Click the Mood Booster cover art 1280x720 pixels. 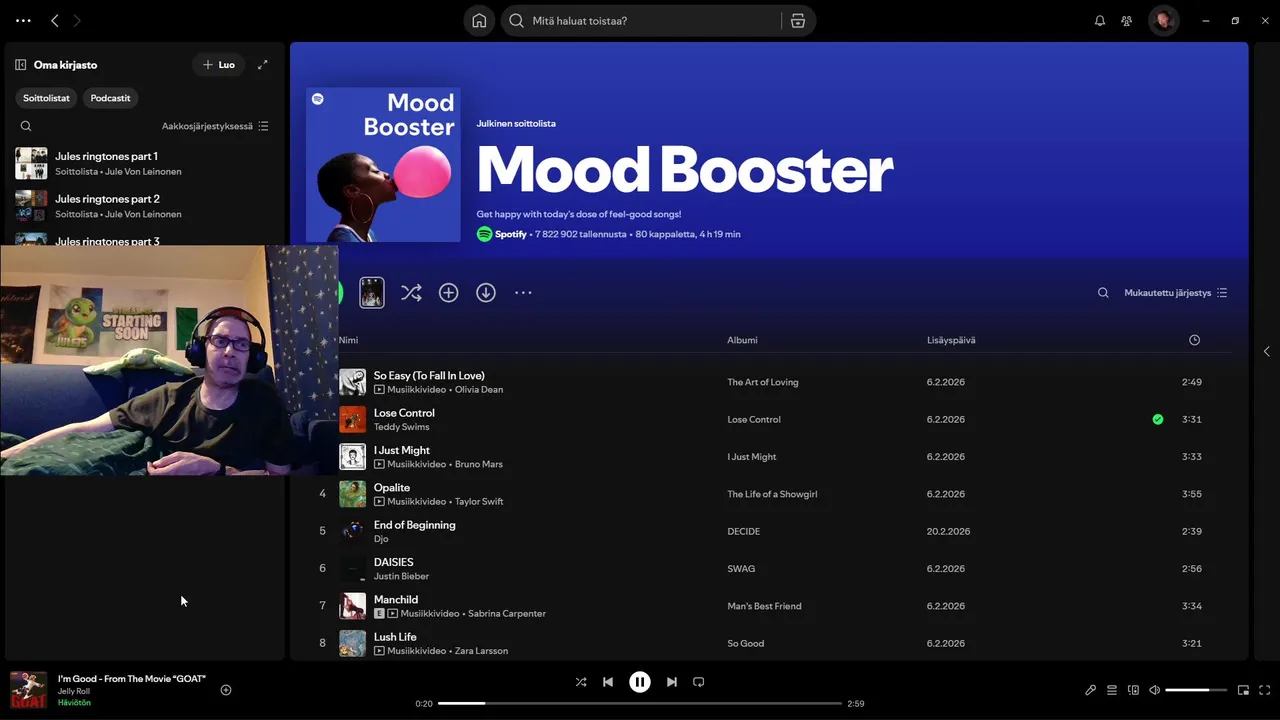click(383, 165)
